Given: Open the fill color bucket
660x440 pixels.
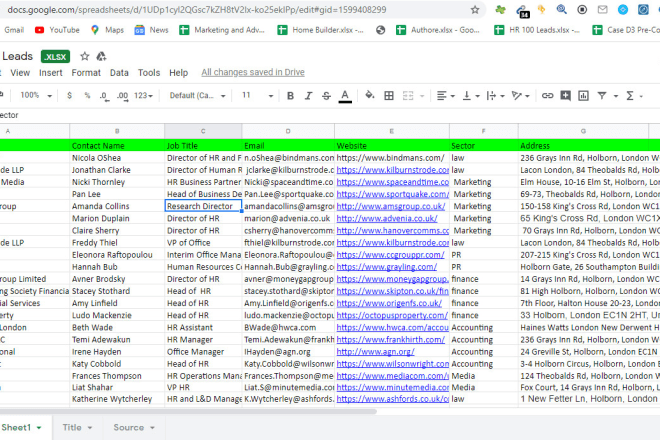Looking at the screenshot, I should [x=370, y=95].
